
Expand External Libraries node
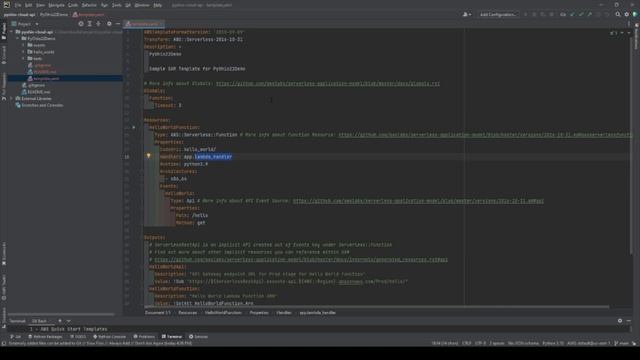tap(12, 98)
